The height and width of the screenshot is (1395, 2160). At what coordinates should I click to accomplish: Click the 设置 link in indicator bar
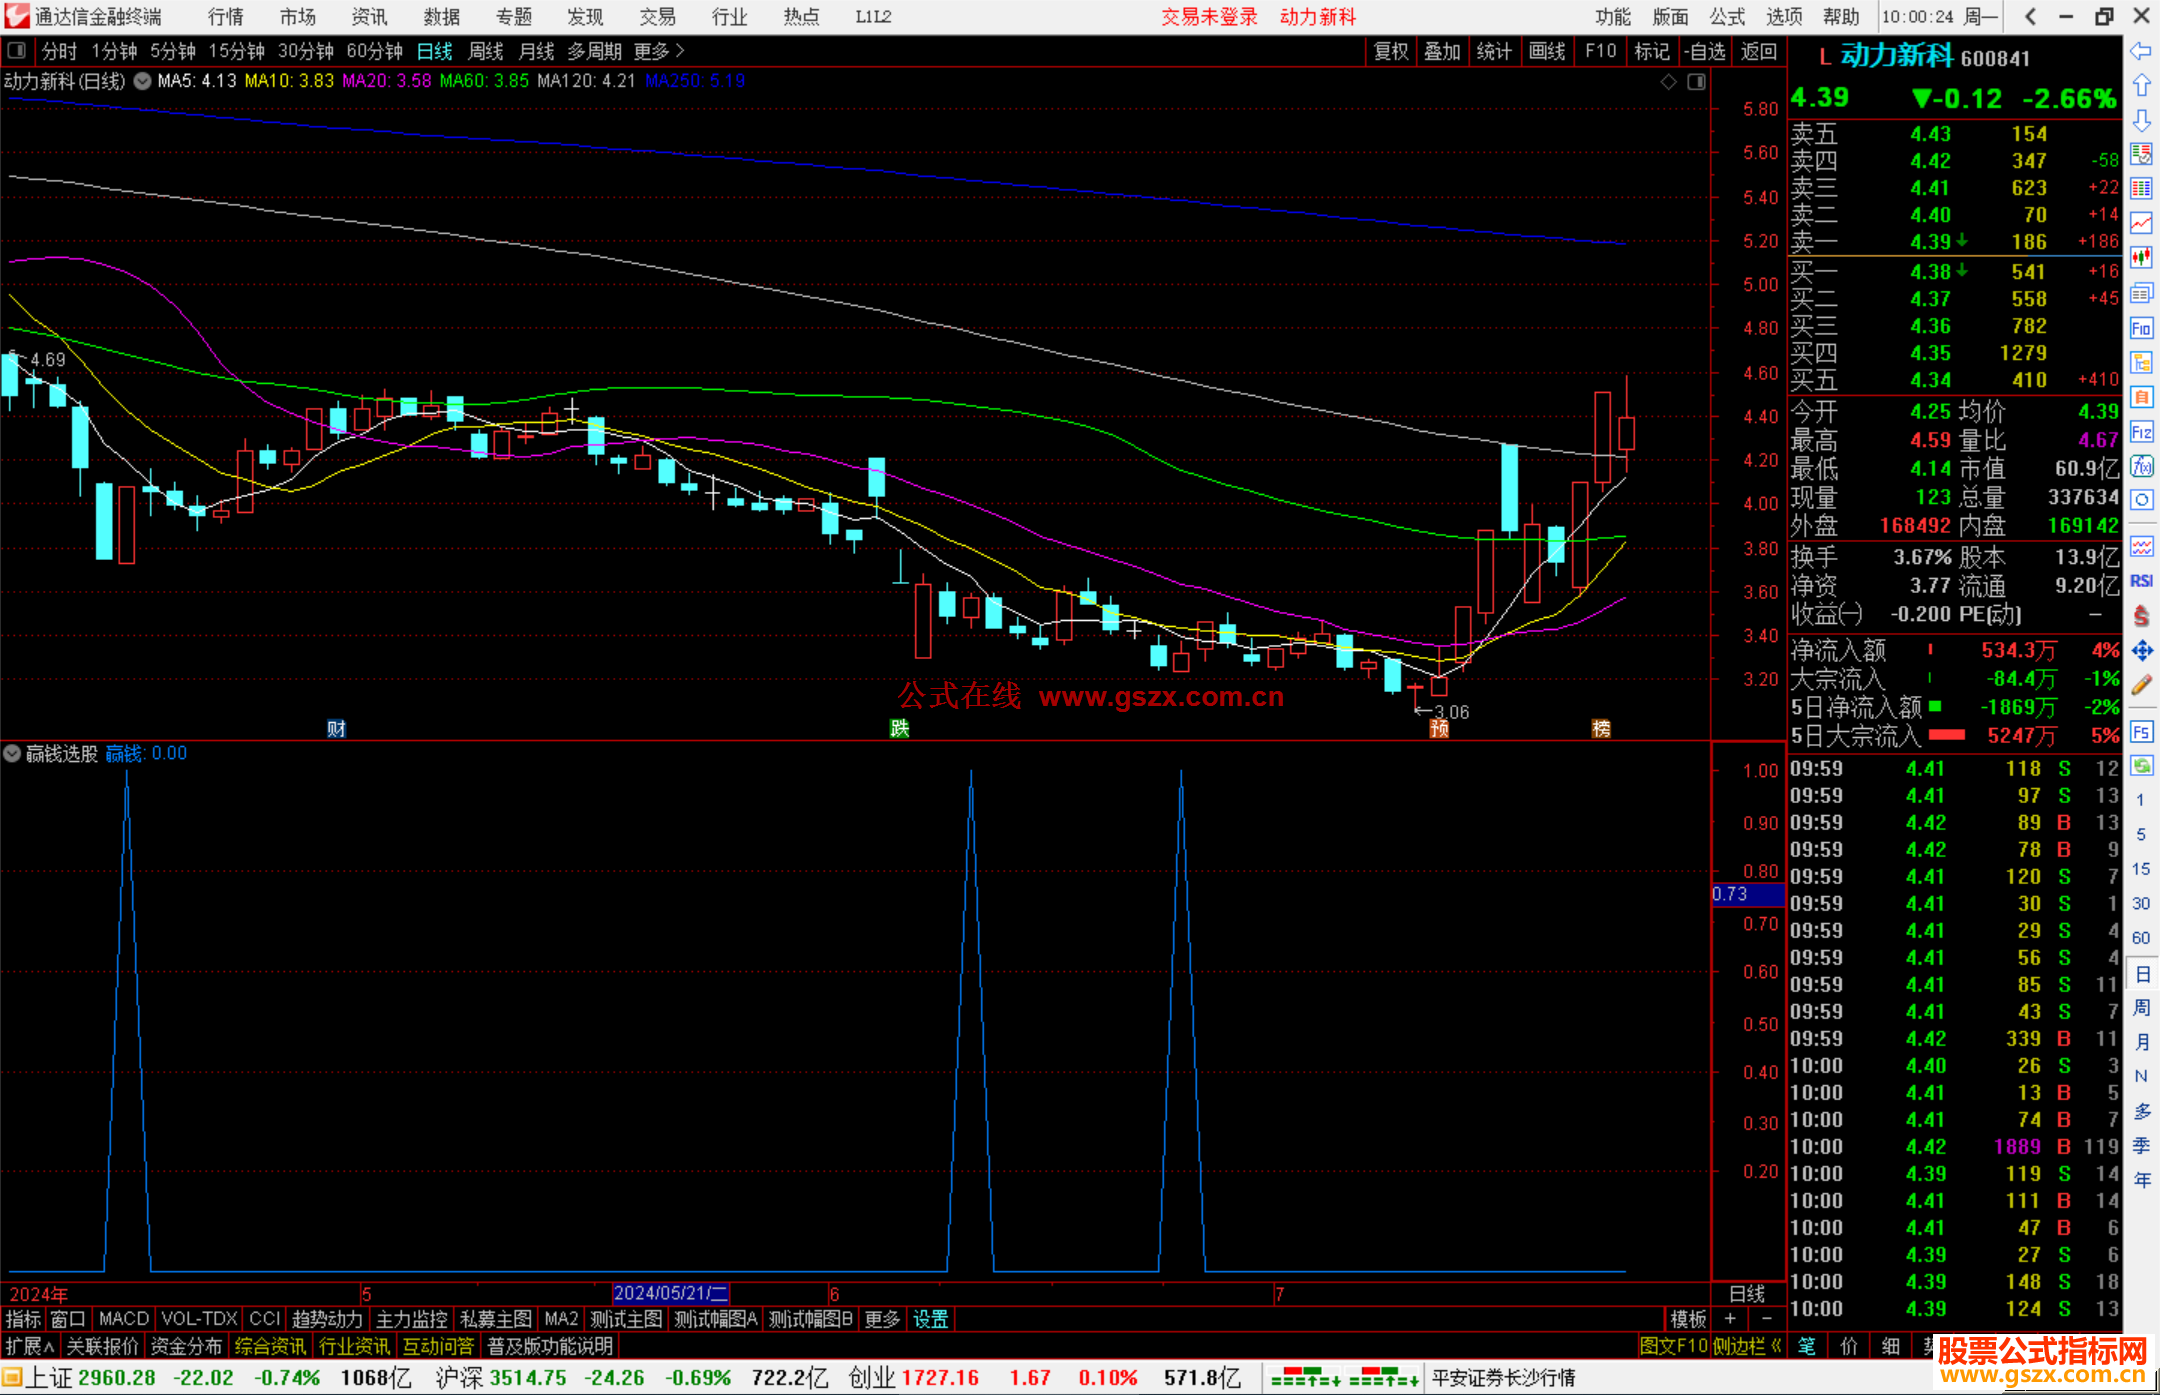[x=930, y=1319]
